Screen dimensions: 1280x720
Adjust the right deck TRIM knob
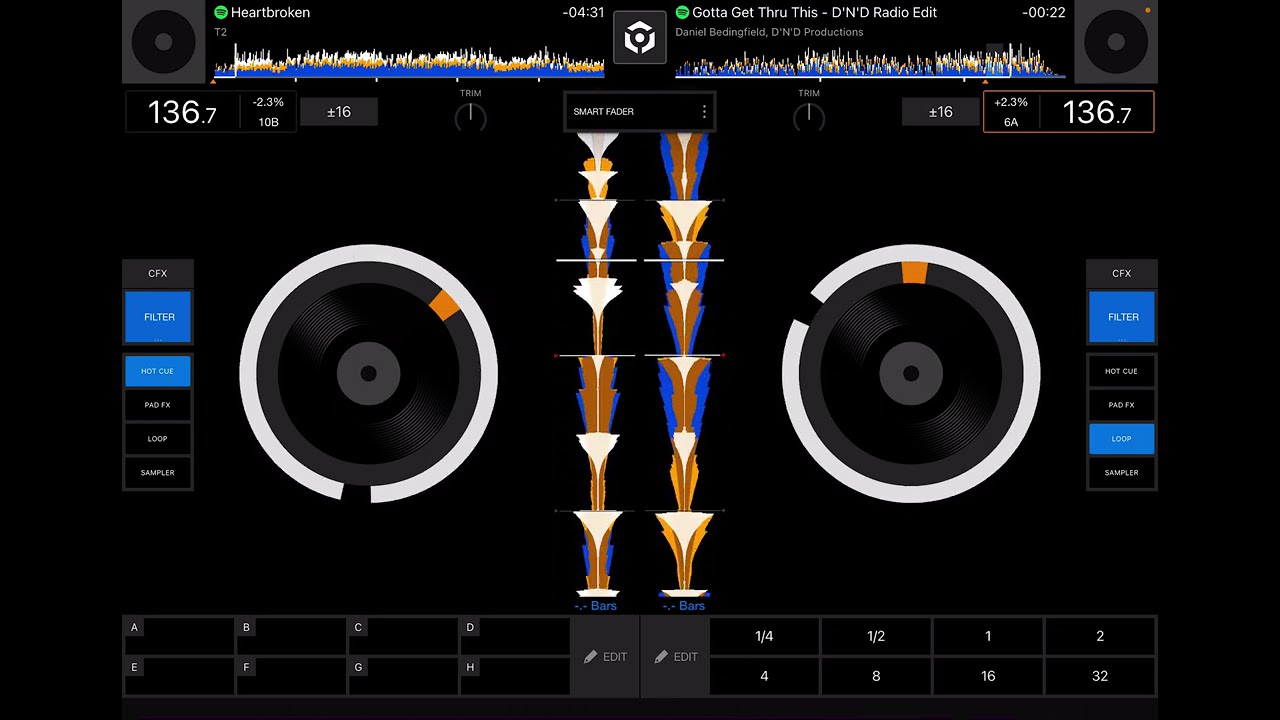click(808, 117)
